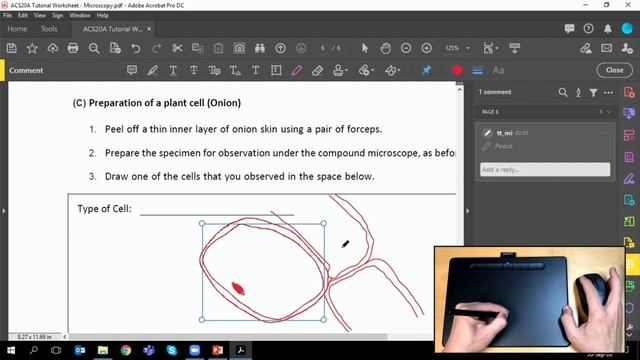Open the View menu
This screenshot has width=640, height=360.
pyautogui.click(x=40, y=16)
